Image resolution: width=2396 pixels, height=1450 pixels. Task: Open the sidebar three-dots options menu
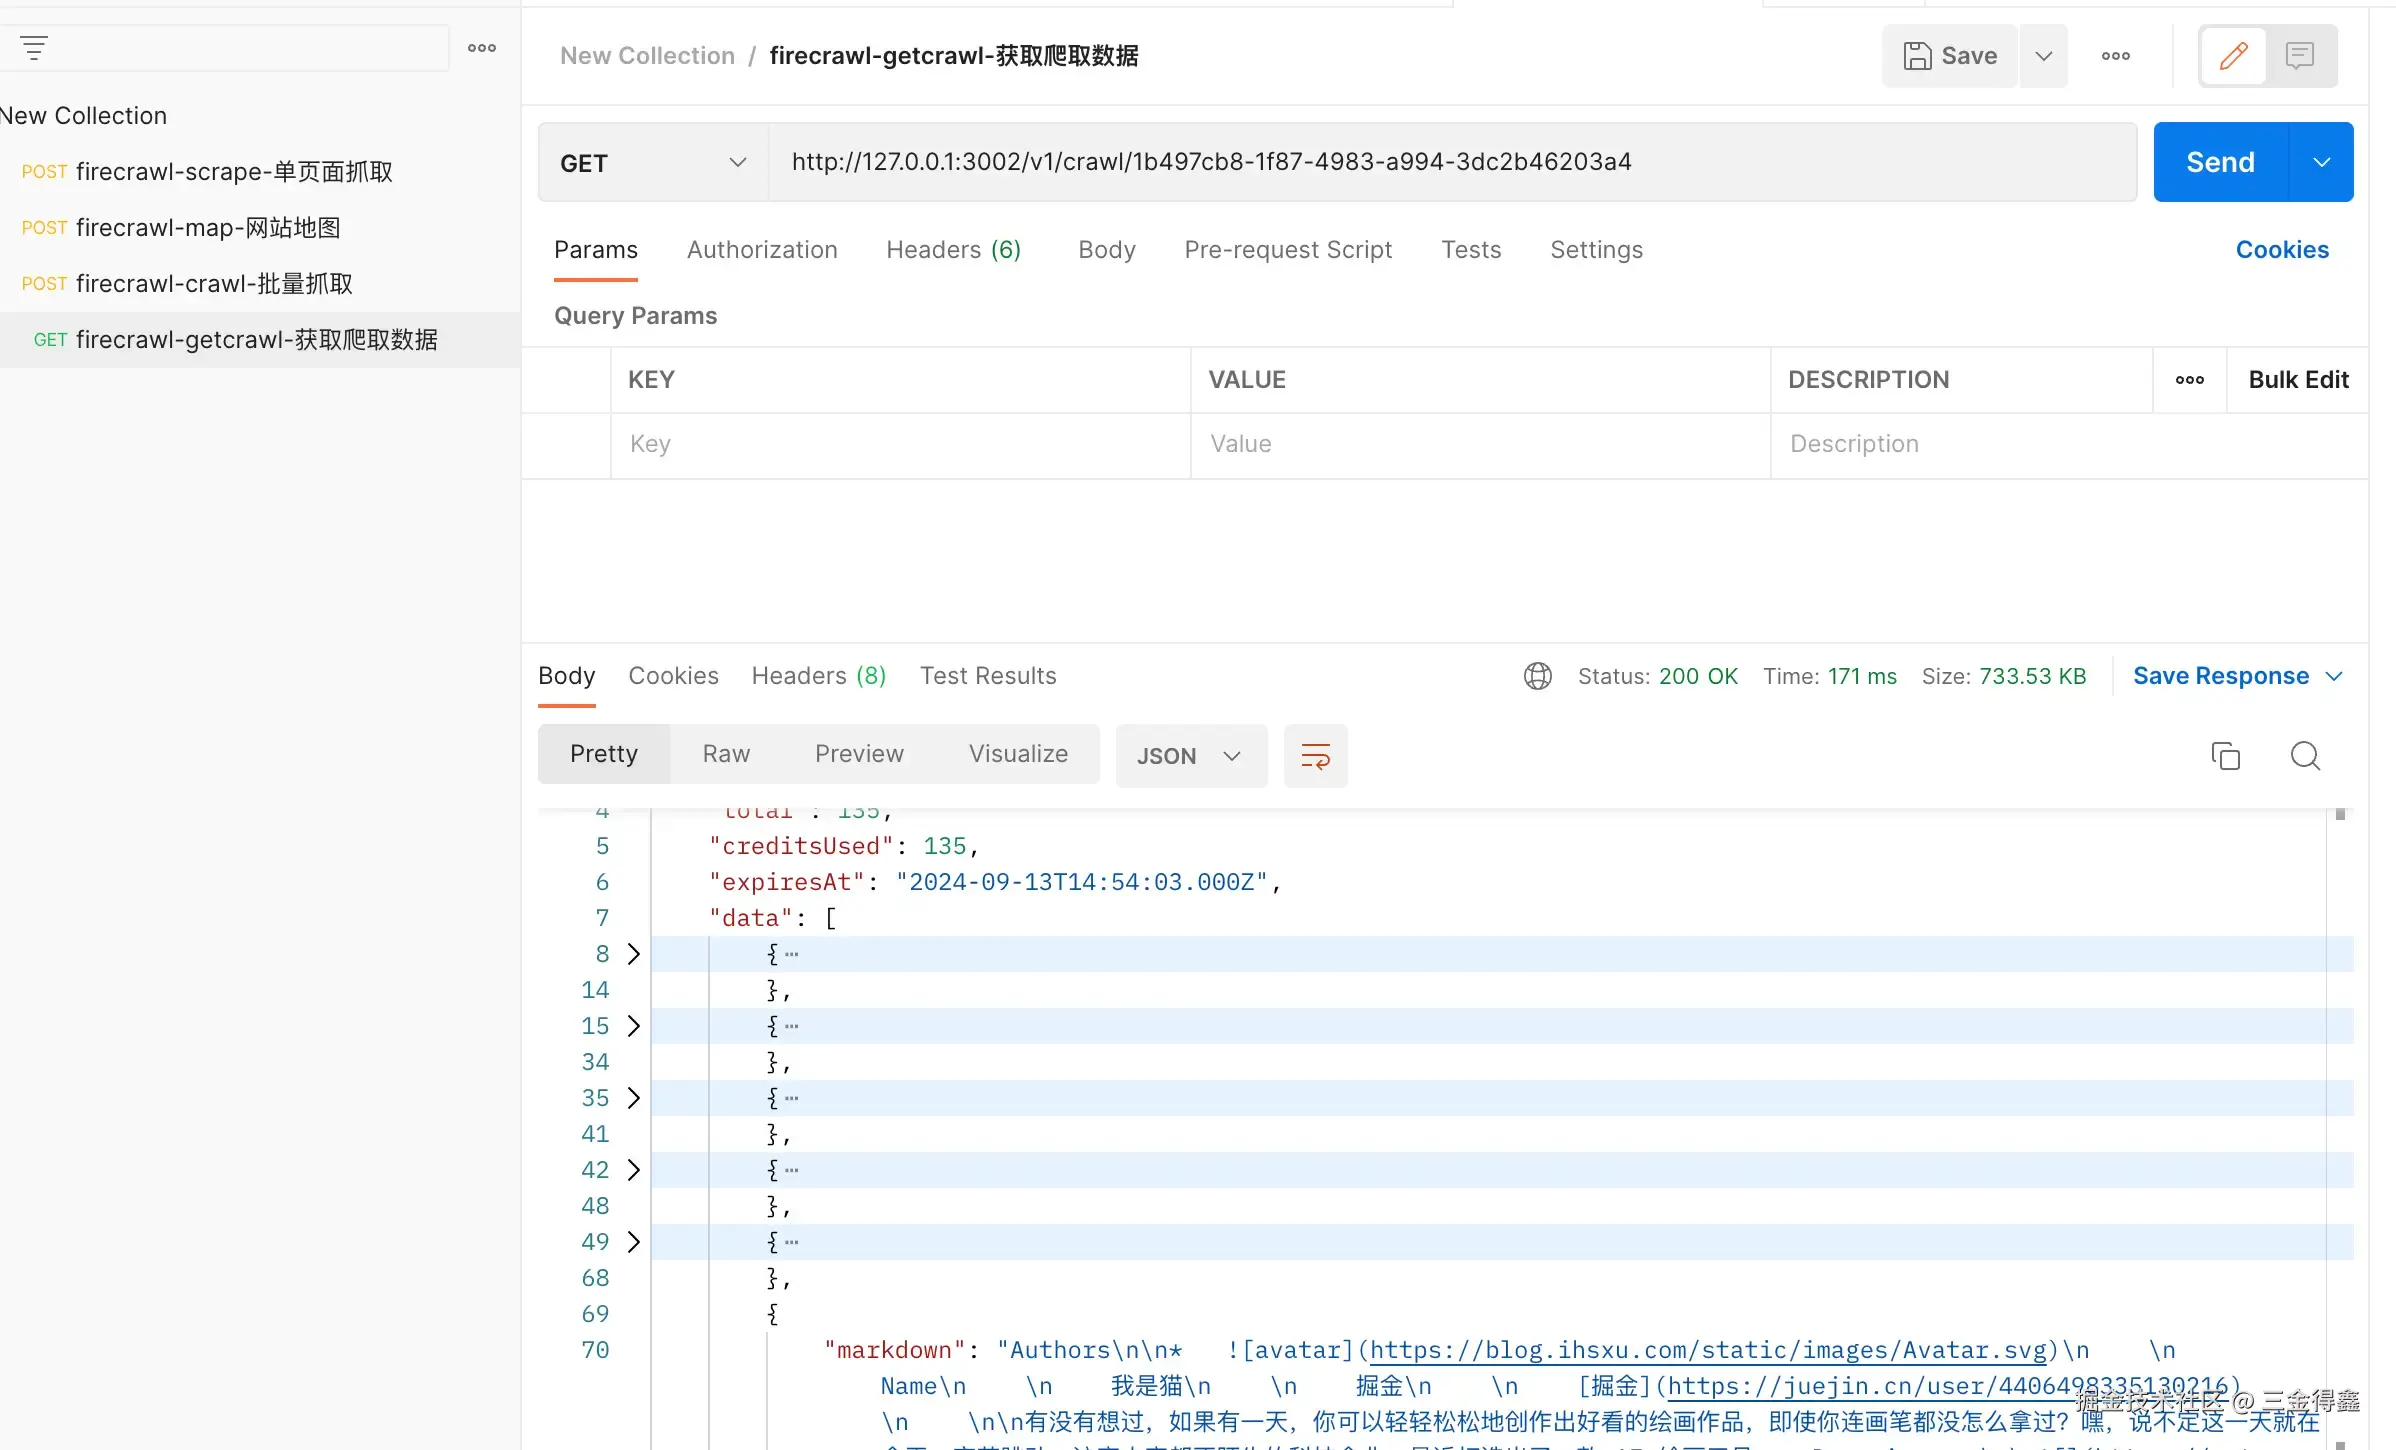[x=482, y=48]
